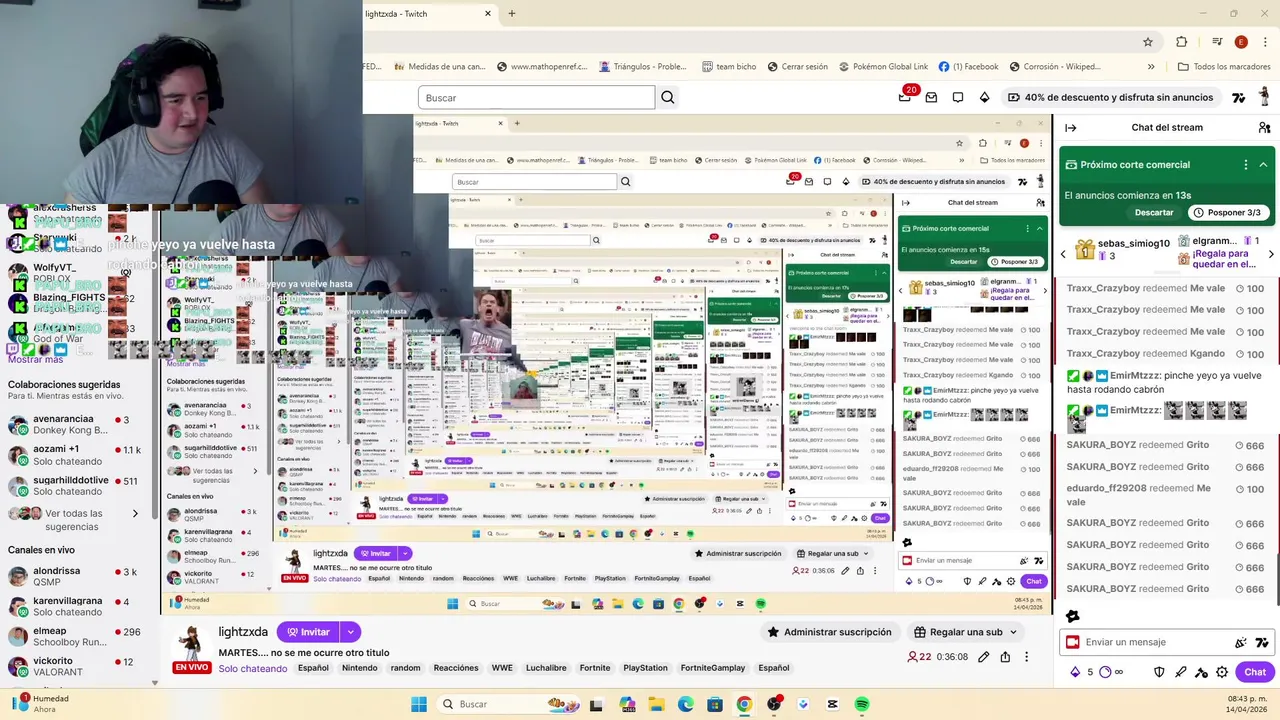Show next gift leaderboard entry

point(1271,254)
